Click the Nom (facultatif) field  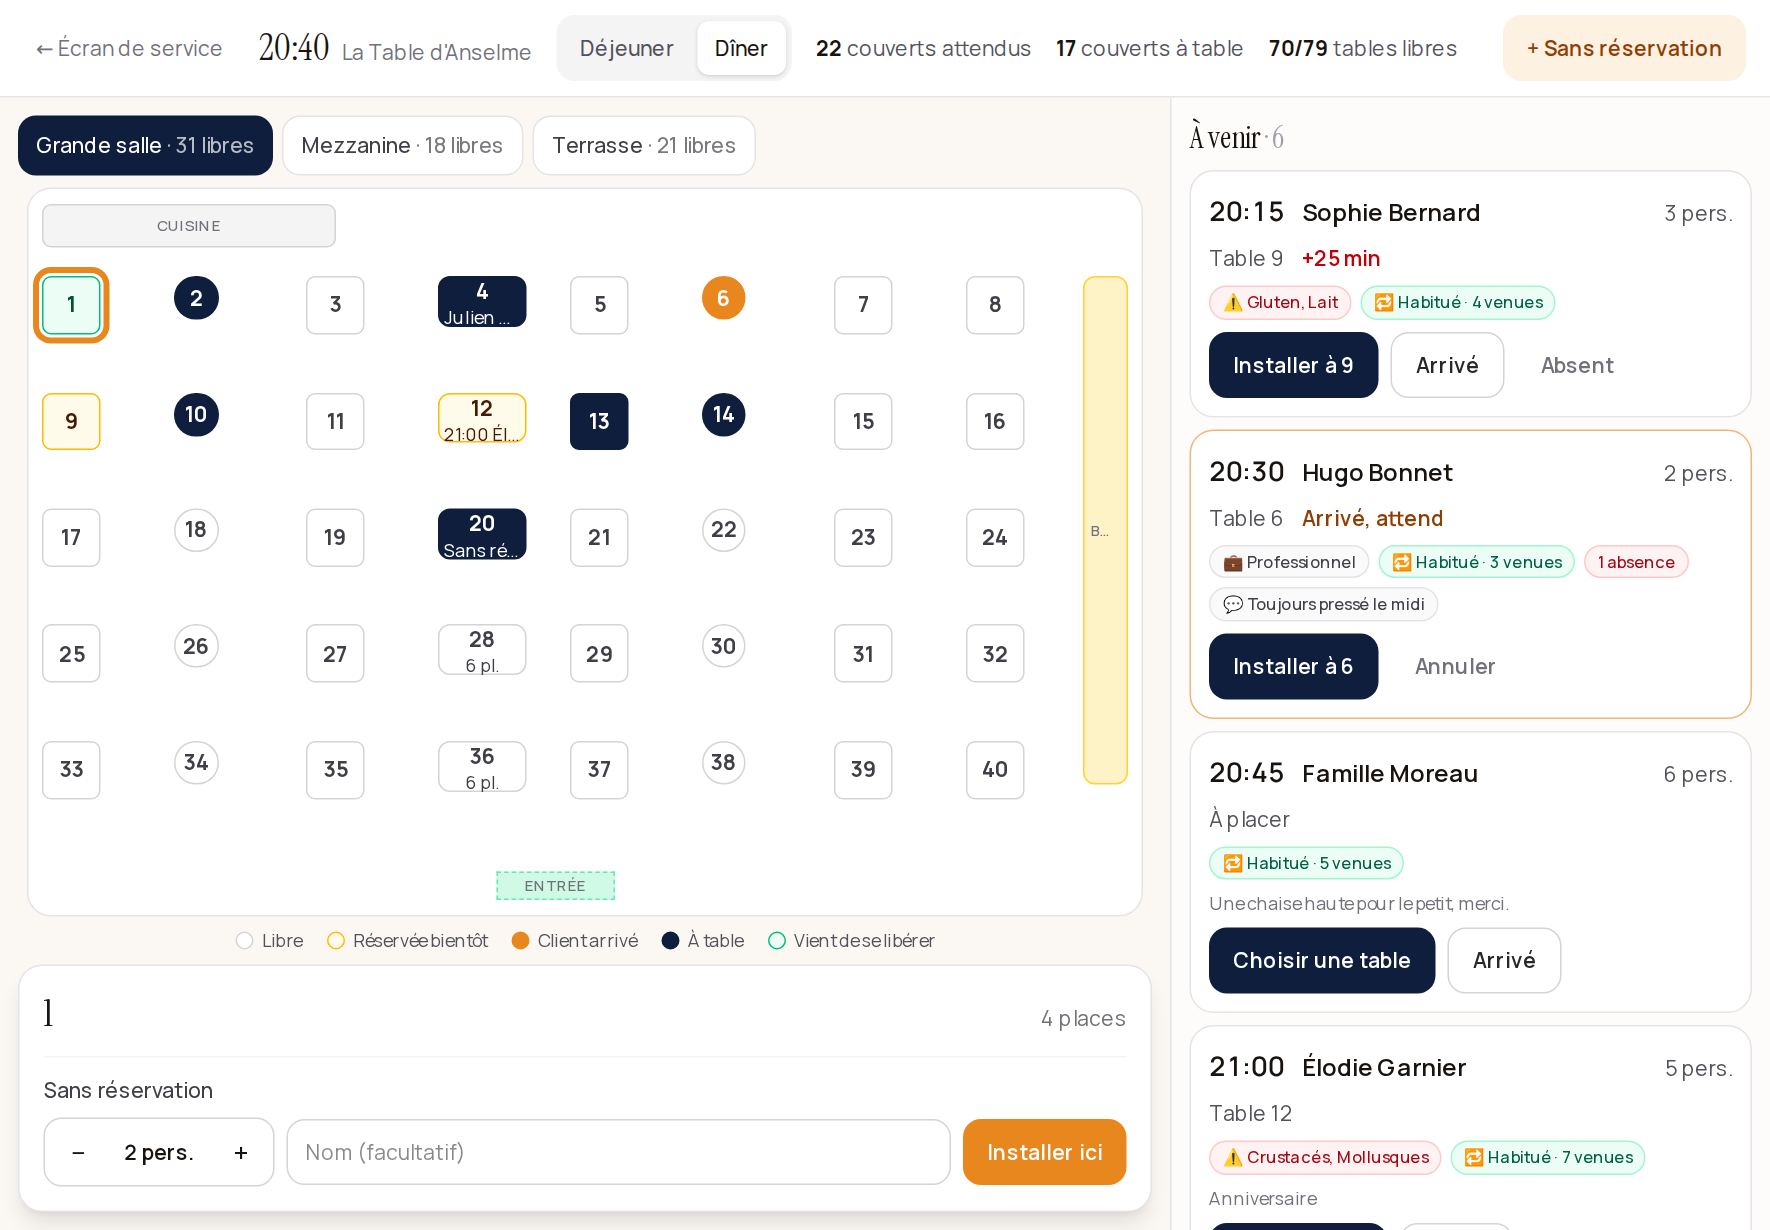618,1152
